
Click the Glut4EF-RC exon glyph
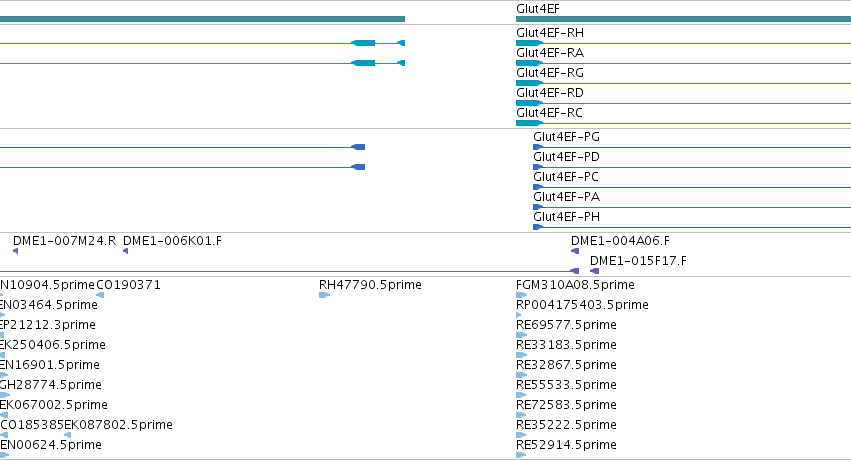point(530,123)
